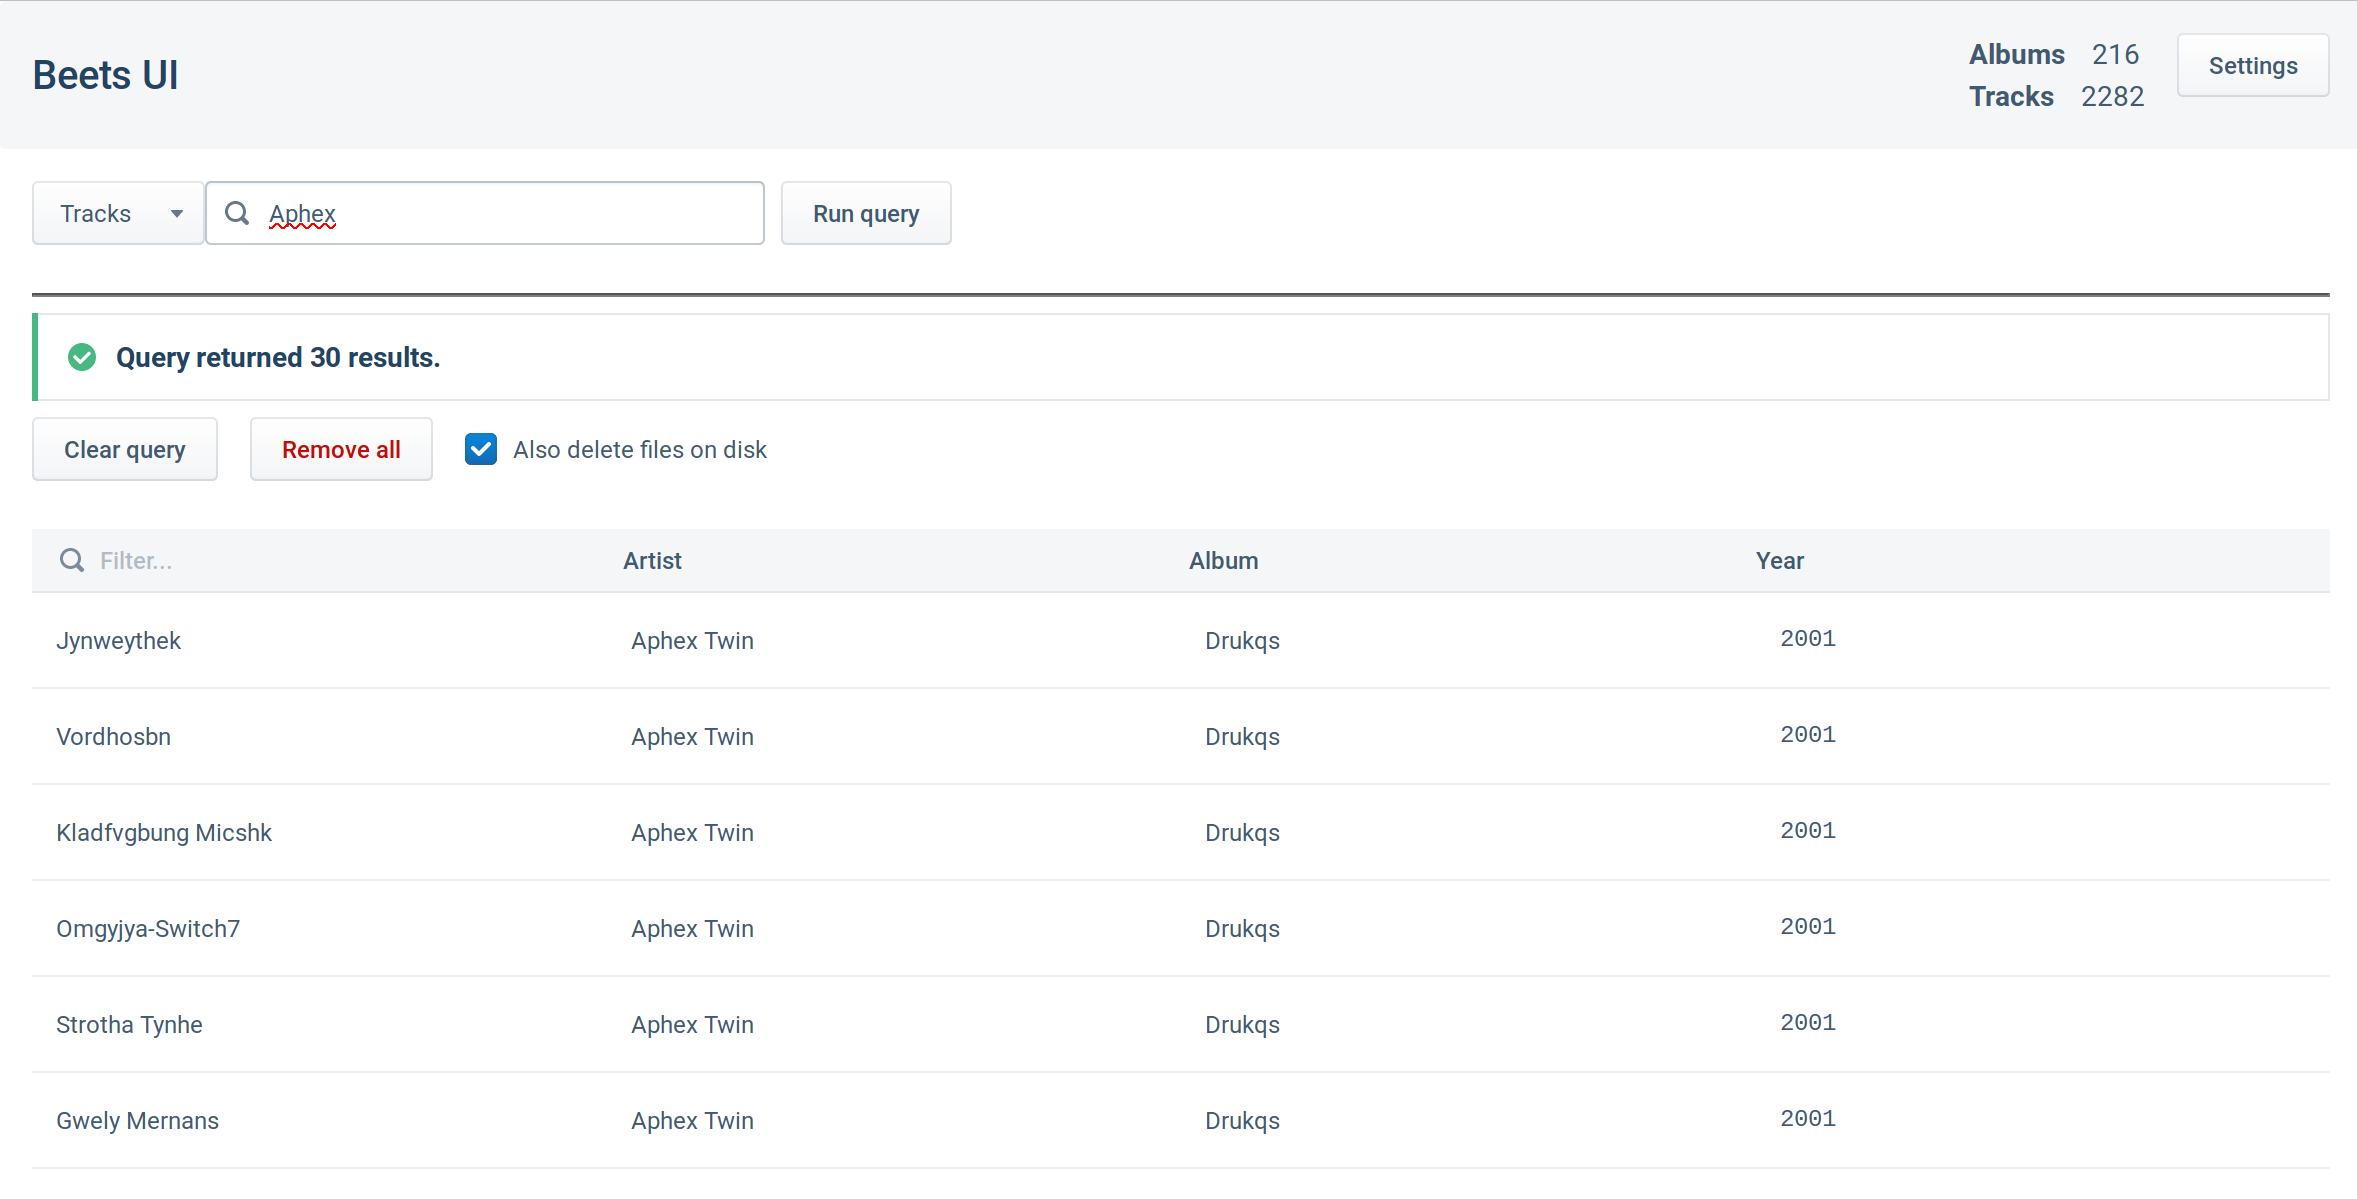
Task: Sort by the Year column header
Action: pyautogui.click(x=1779, y=560)
